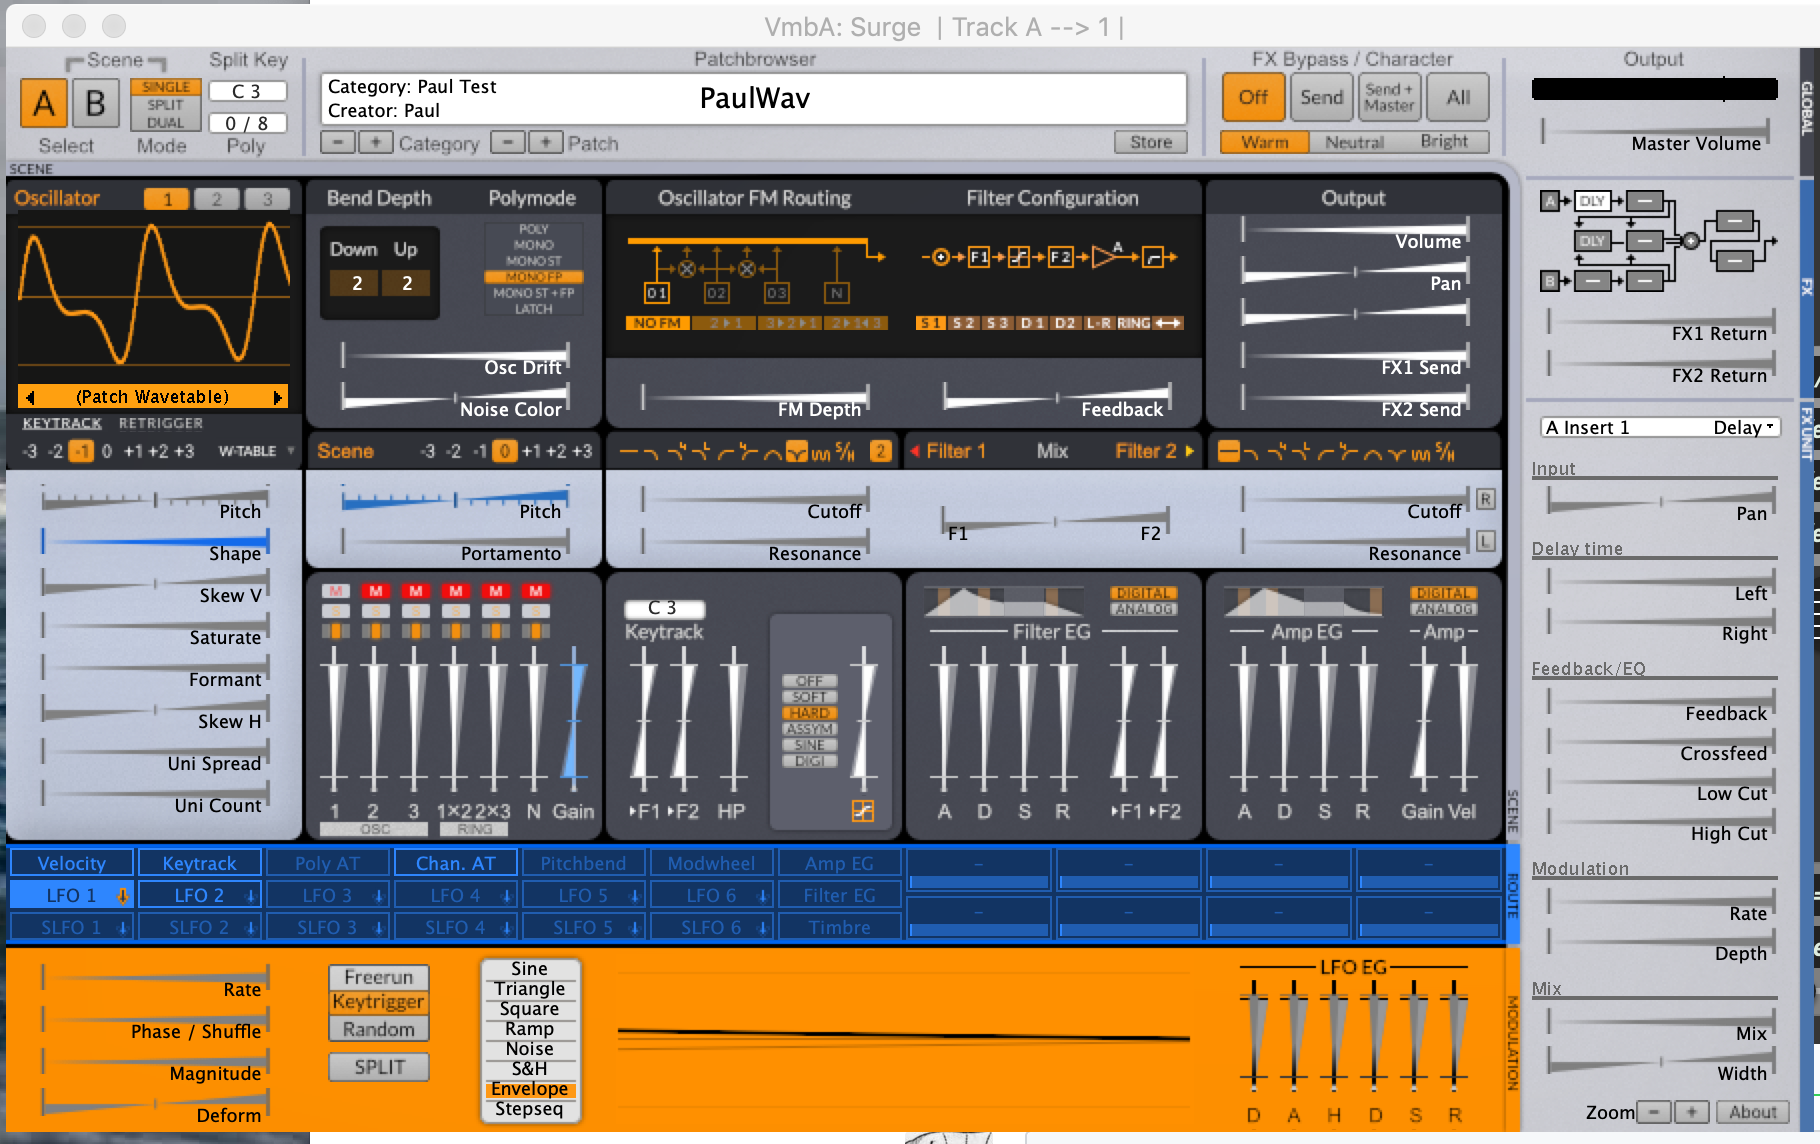Switch to oscillator tab 2
Image resolution: width=1820 pixels, height=1144 pixels.
(x=217, y=199)
